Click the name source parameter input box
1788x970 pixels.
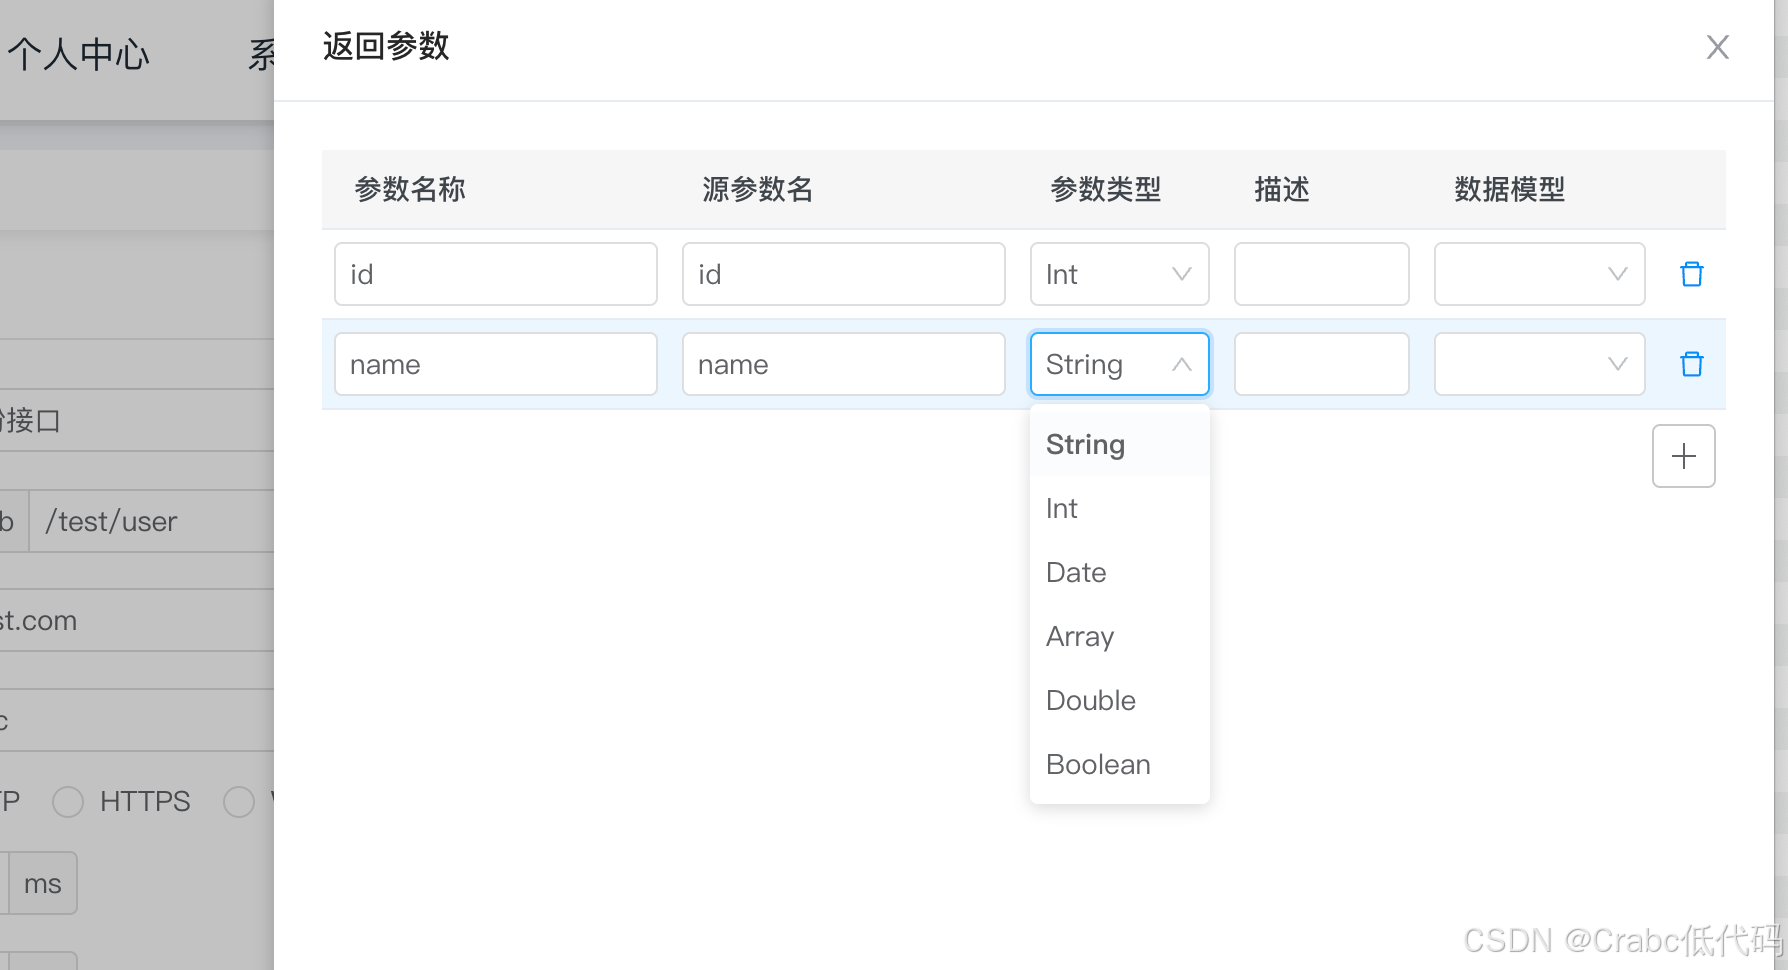point(843,363)
